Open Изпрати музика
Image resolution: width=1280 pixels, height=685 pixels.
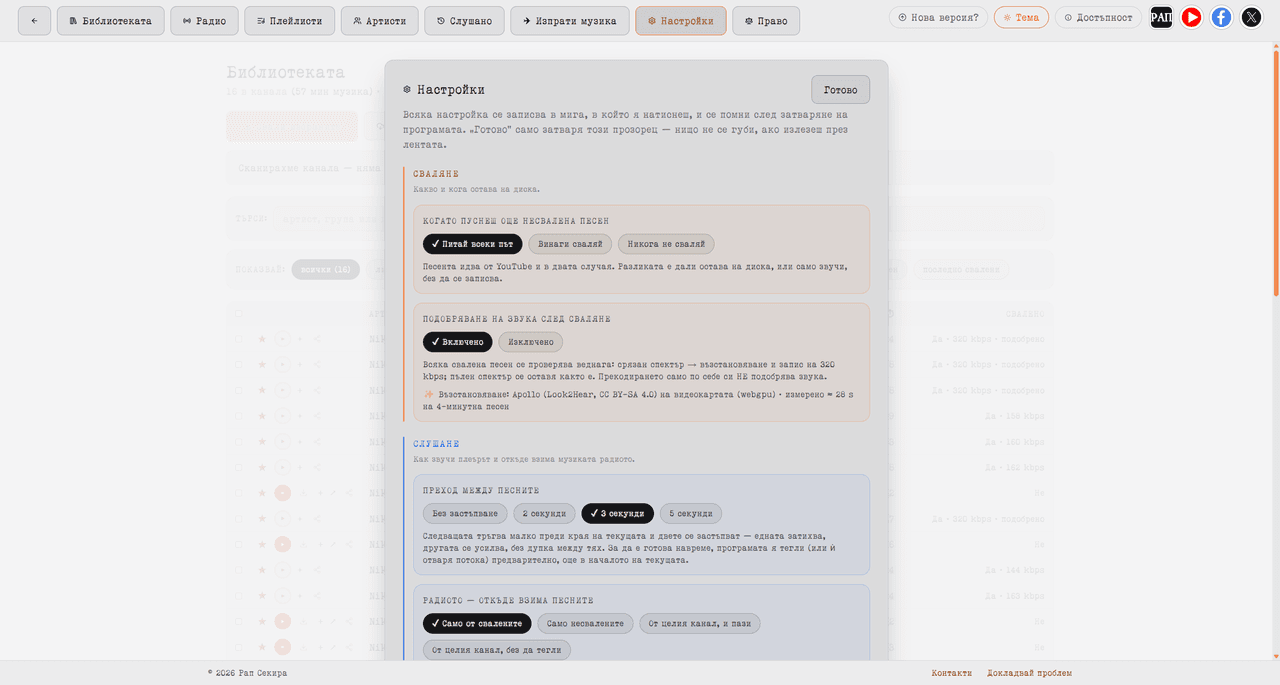(x=569, y=20)
